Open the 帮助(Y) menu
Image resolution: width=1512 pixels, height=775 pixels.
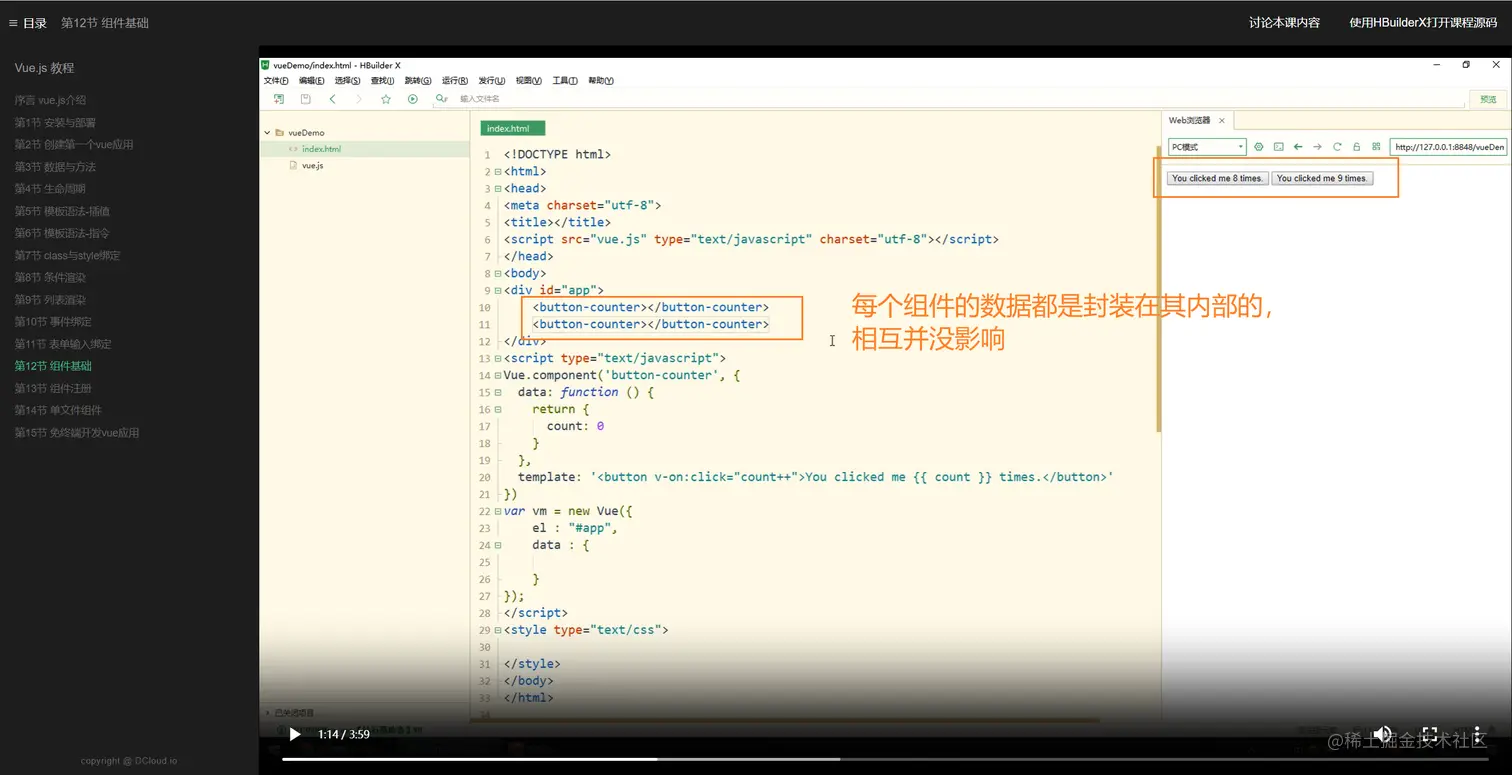click(x=601, y=81)
